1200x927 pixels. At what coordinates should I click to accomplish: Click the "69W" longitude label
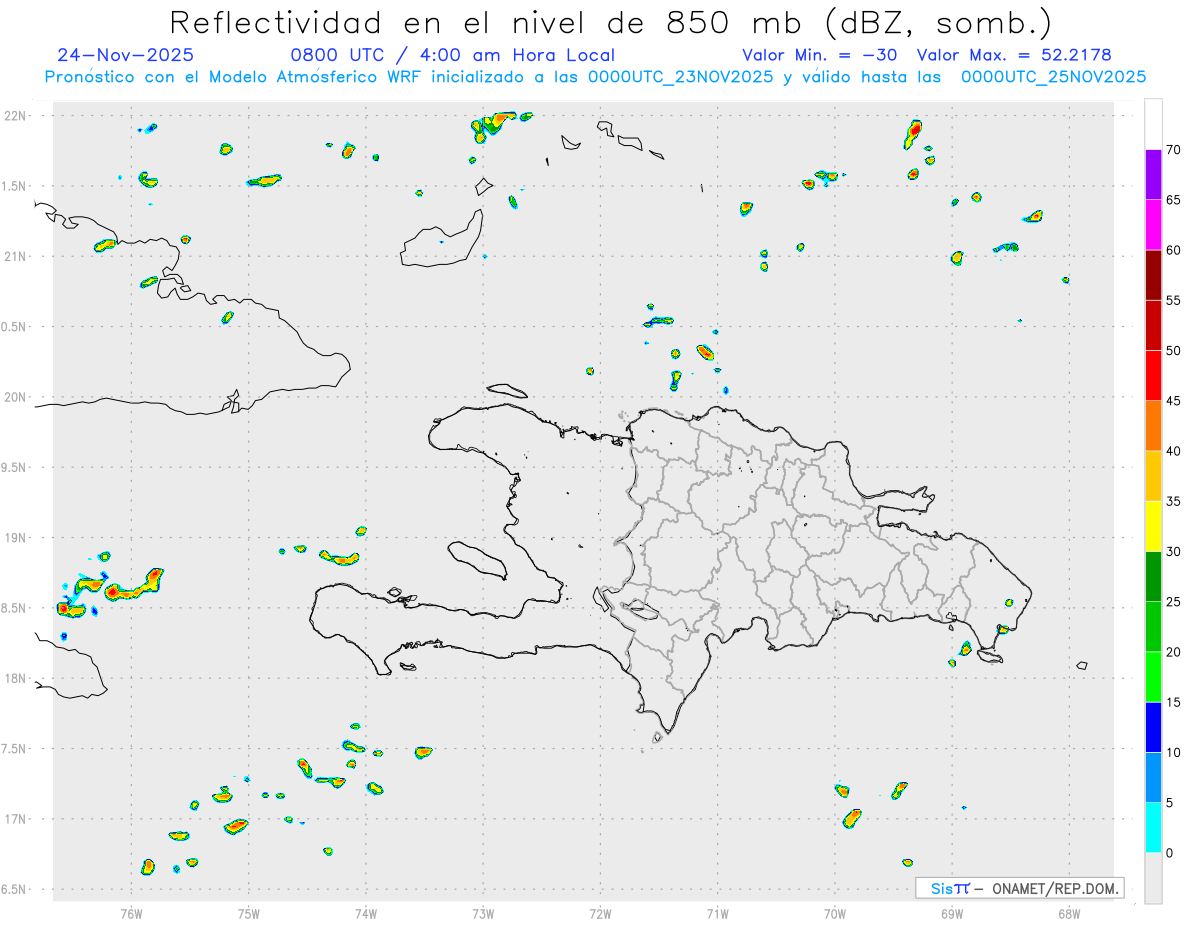(x=952, y=913)
